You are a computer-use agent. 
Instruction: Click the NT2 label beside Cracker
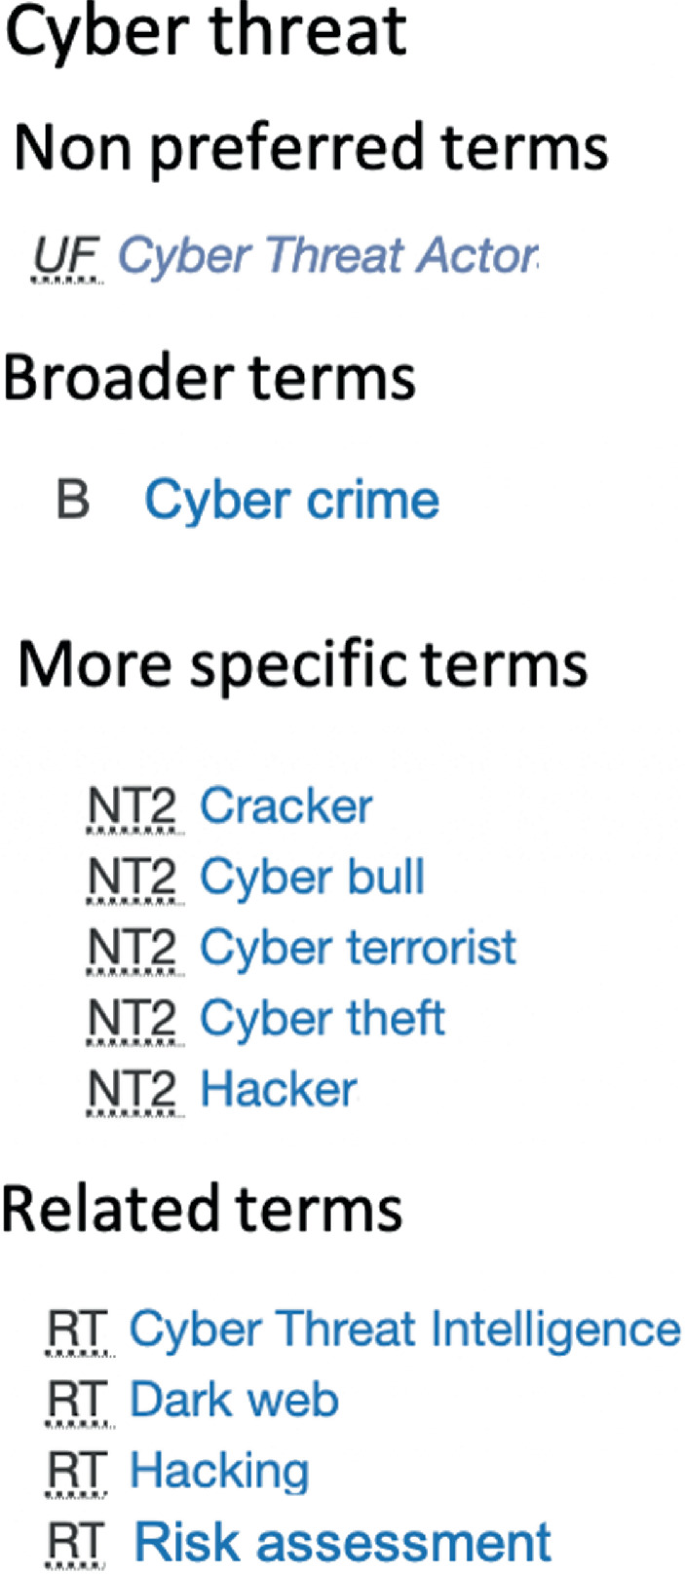[x=133, y=807]
